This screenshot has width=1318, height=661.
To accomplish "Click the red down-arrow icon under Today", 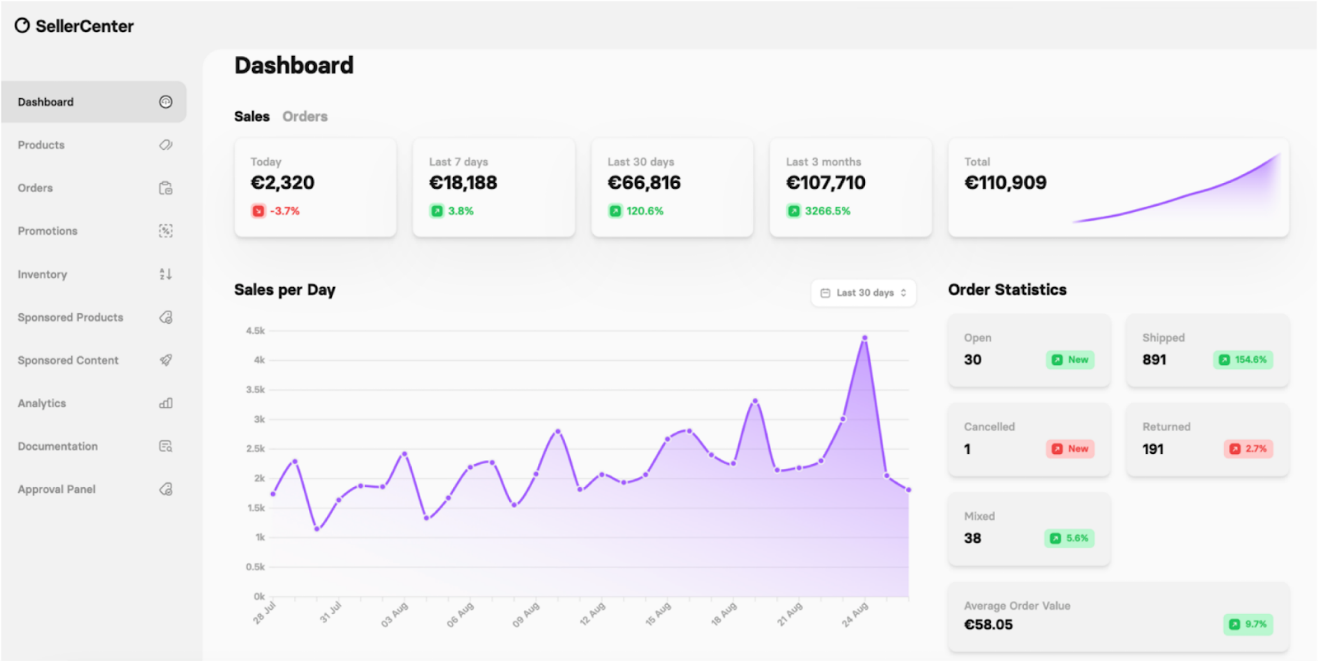I will (258, 211).
